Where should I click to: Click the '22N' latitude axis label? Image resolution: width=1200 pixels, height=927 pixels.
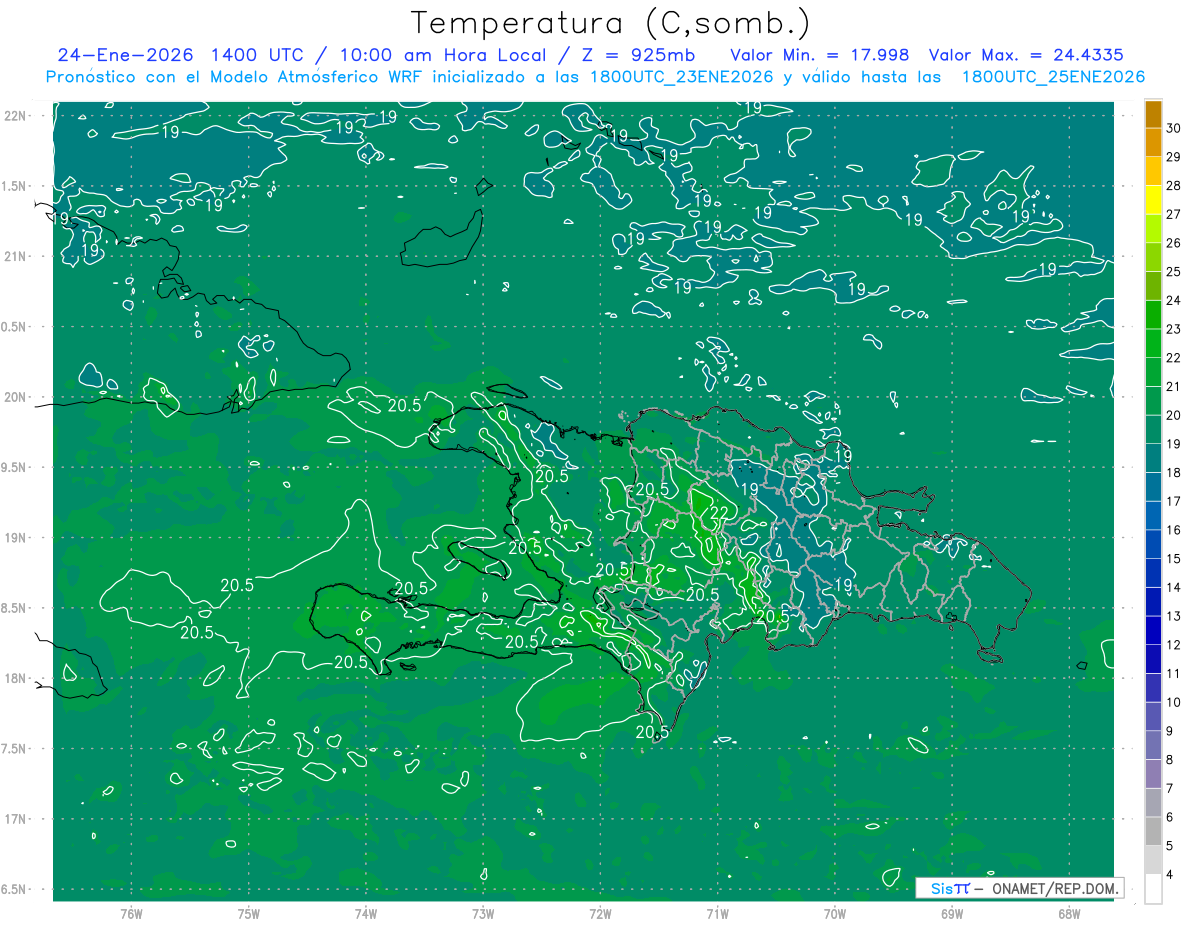tap(16, 116)
